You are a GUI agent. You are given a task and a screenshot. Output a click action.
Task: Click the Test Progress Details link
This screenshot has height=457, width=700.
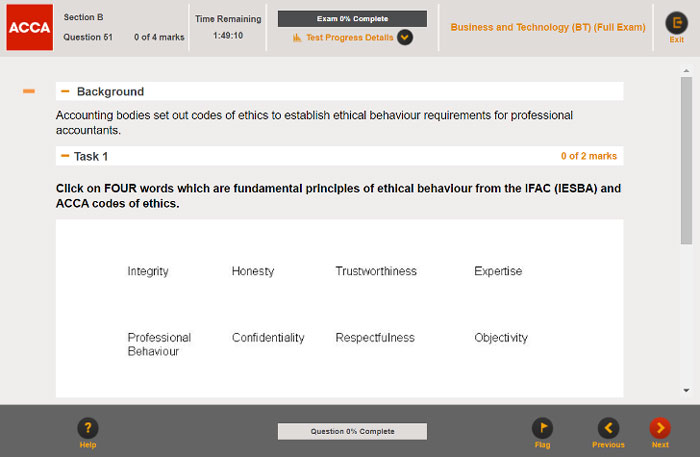pos(349,38)
